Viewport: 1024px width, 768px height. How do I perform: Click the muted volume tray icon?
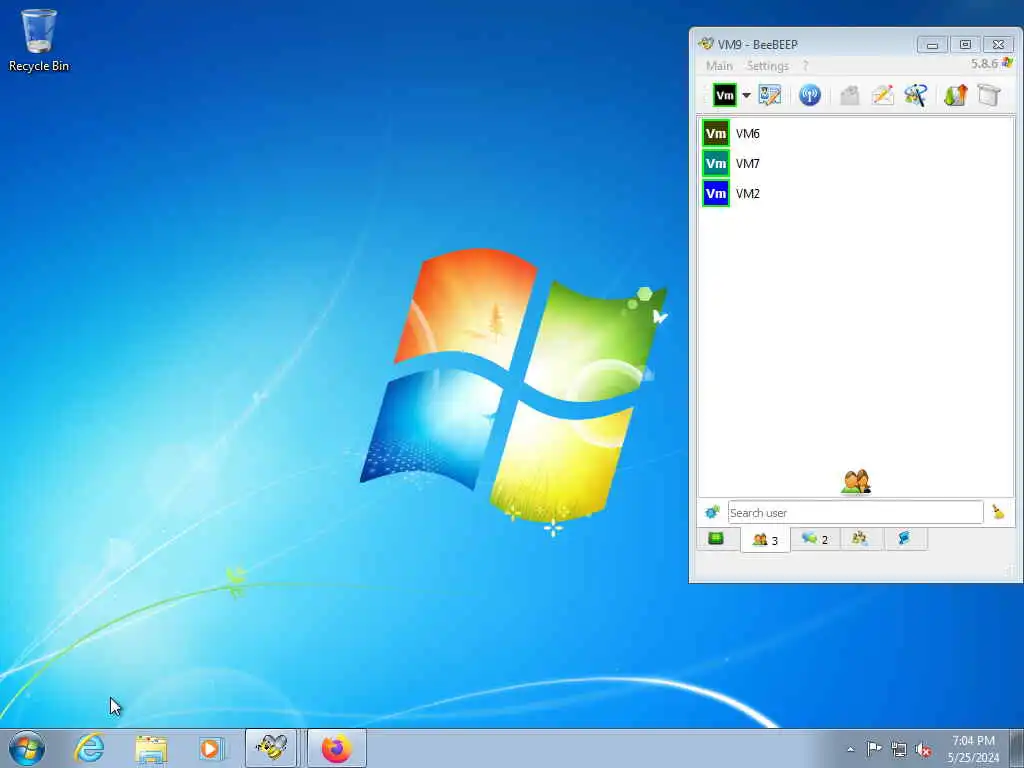click(x=923, y=749)
